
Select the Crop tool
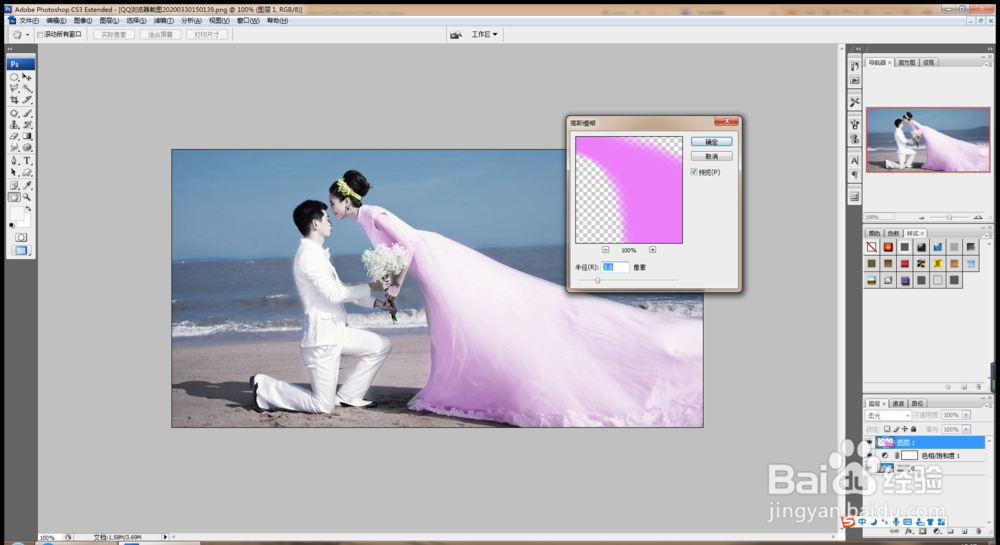tap(14, 100)
